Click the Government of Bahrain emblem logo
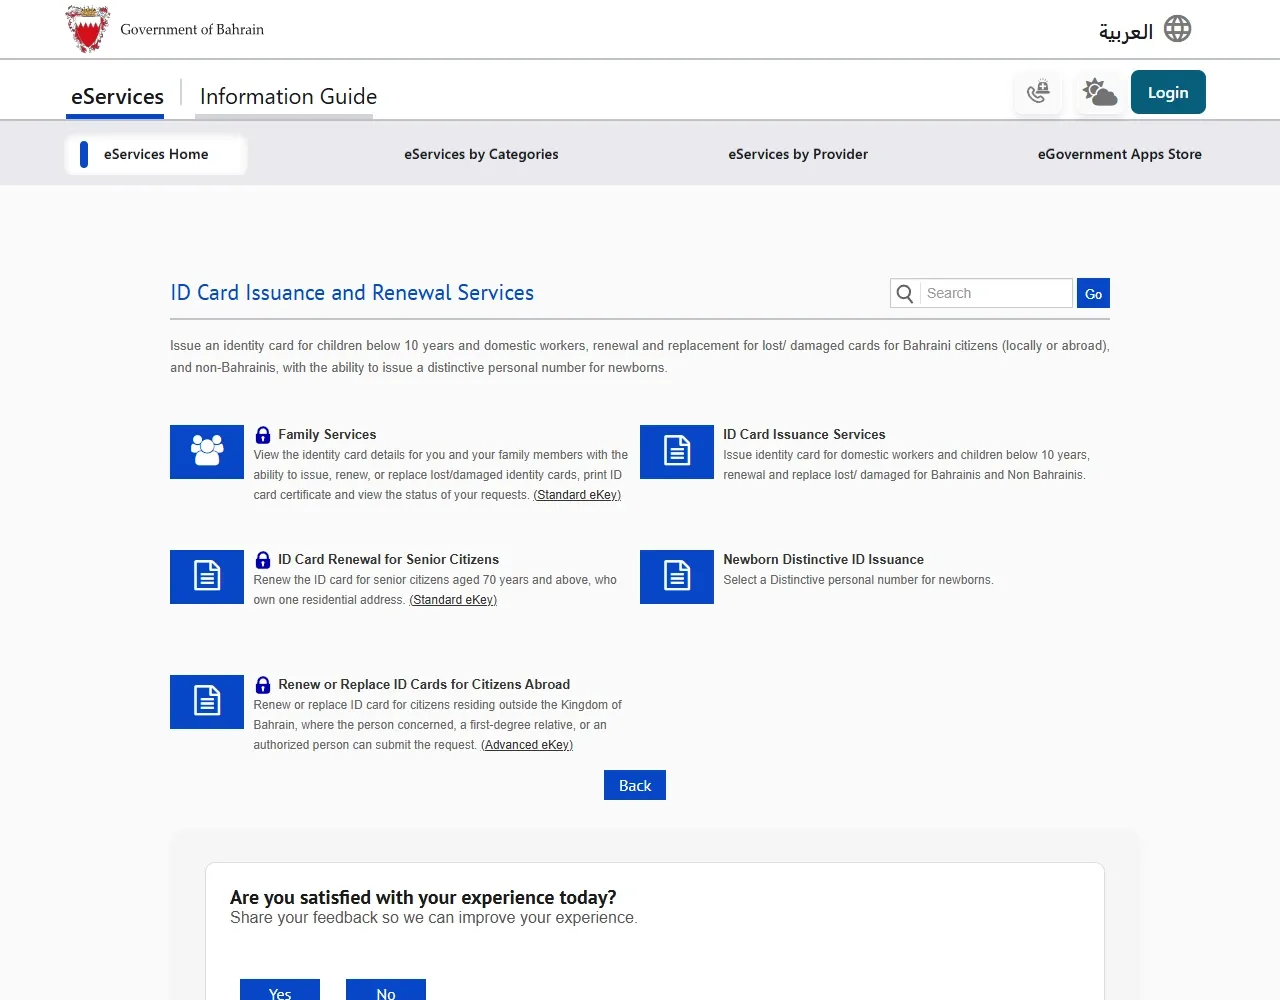This screenshot has height=1000, width=1280. [88, 29]
